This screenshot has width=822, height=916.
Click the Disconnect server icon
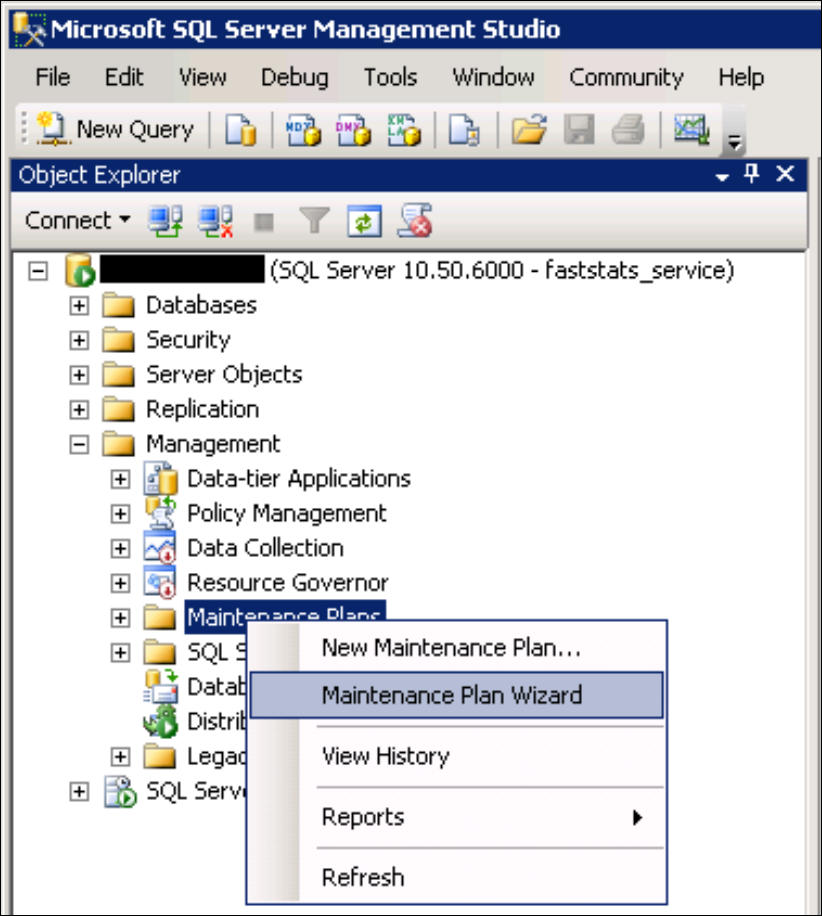tap(216, 221)
